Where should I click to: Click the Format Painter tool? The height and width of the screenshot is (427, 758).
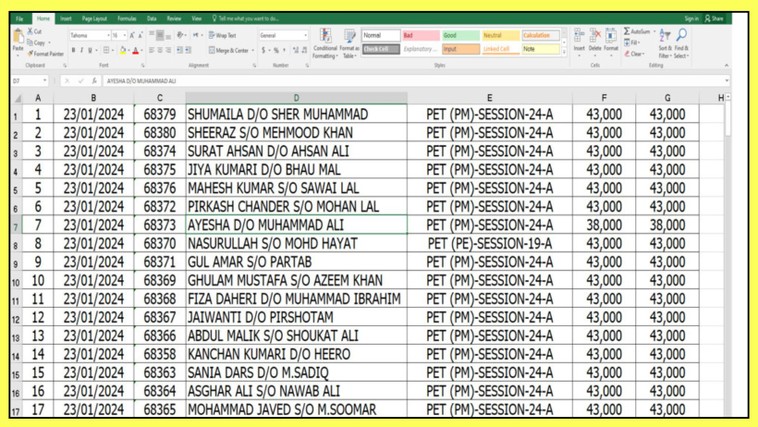point(46,54)
